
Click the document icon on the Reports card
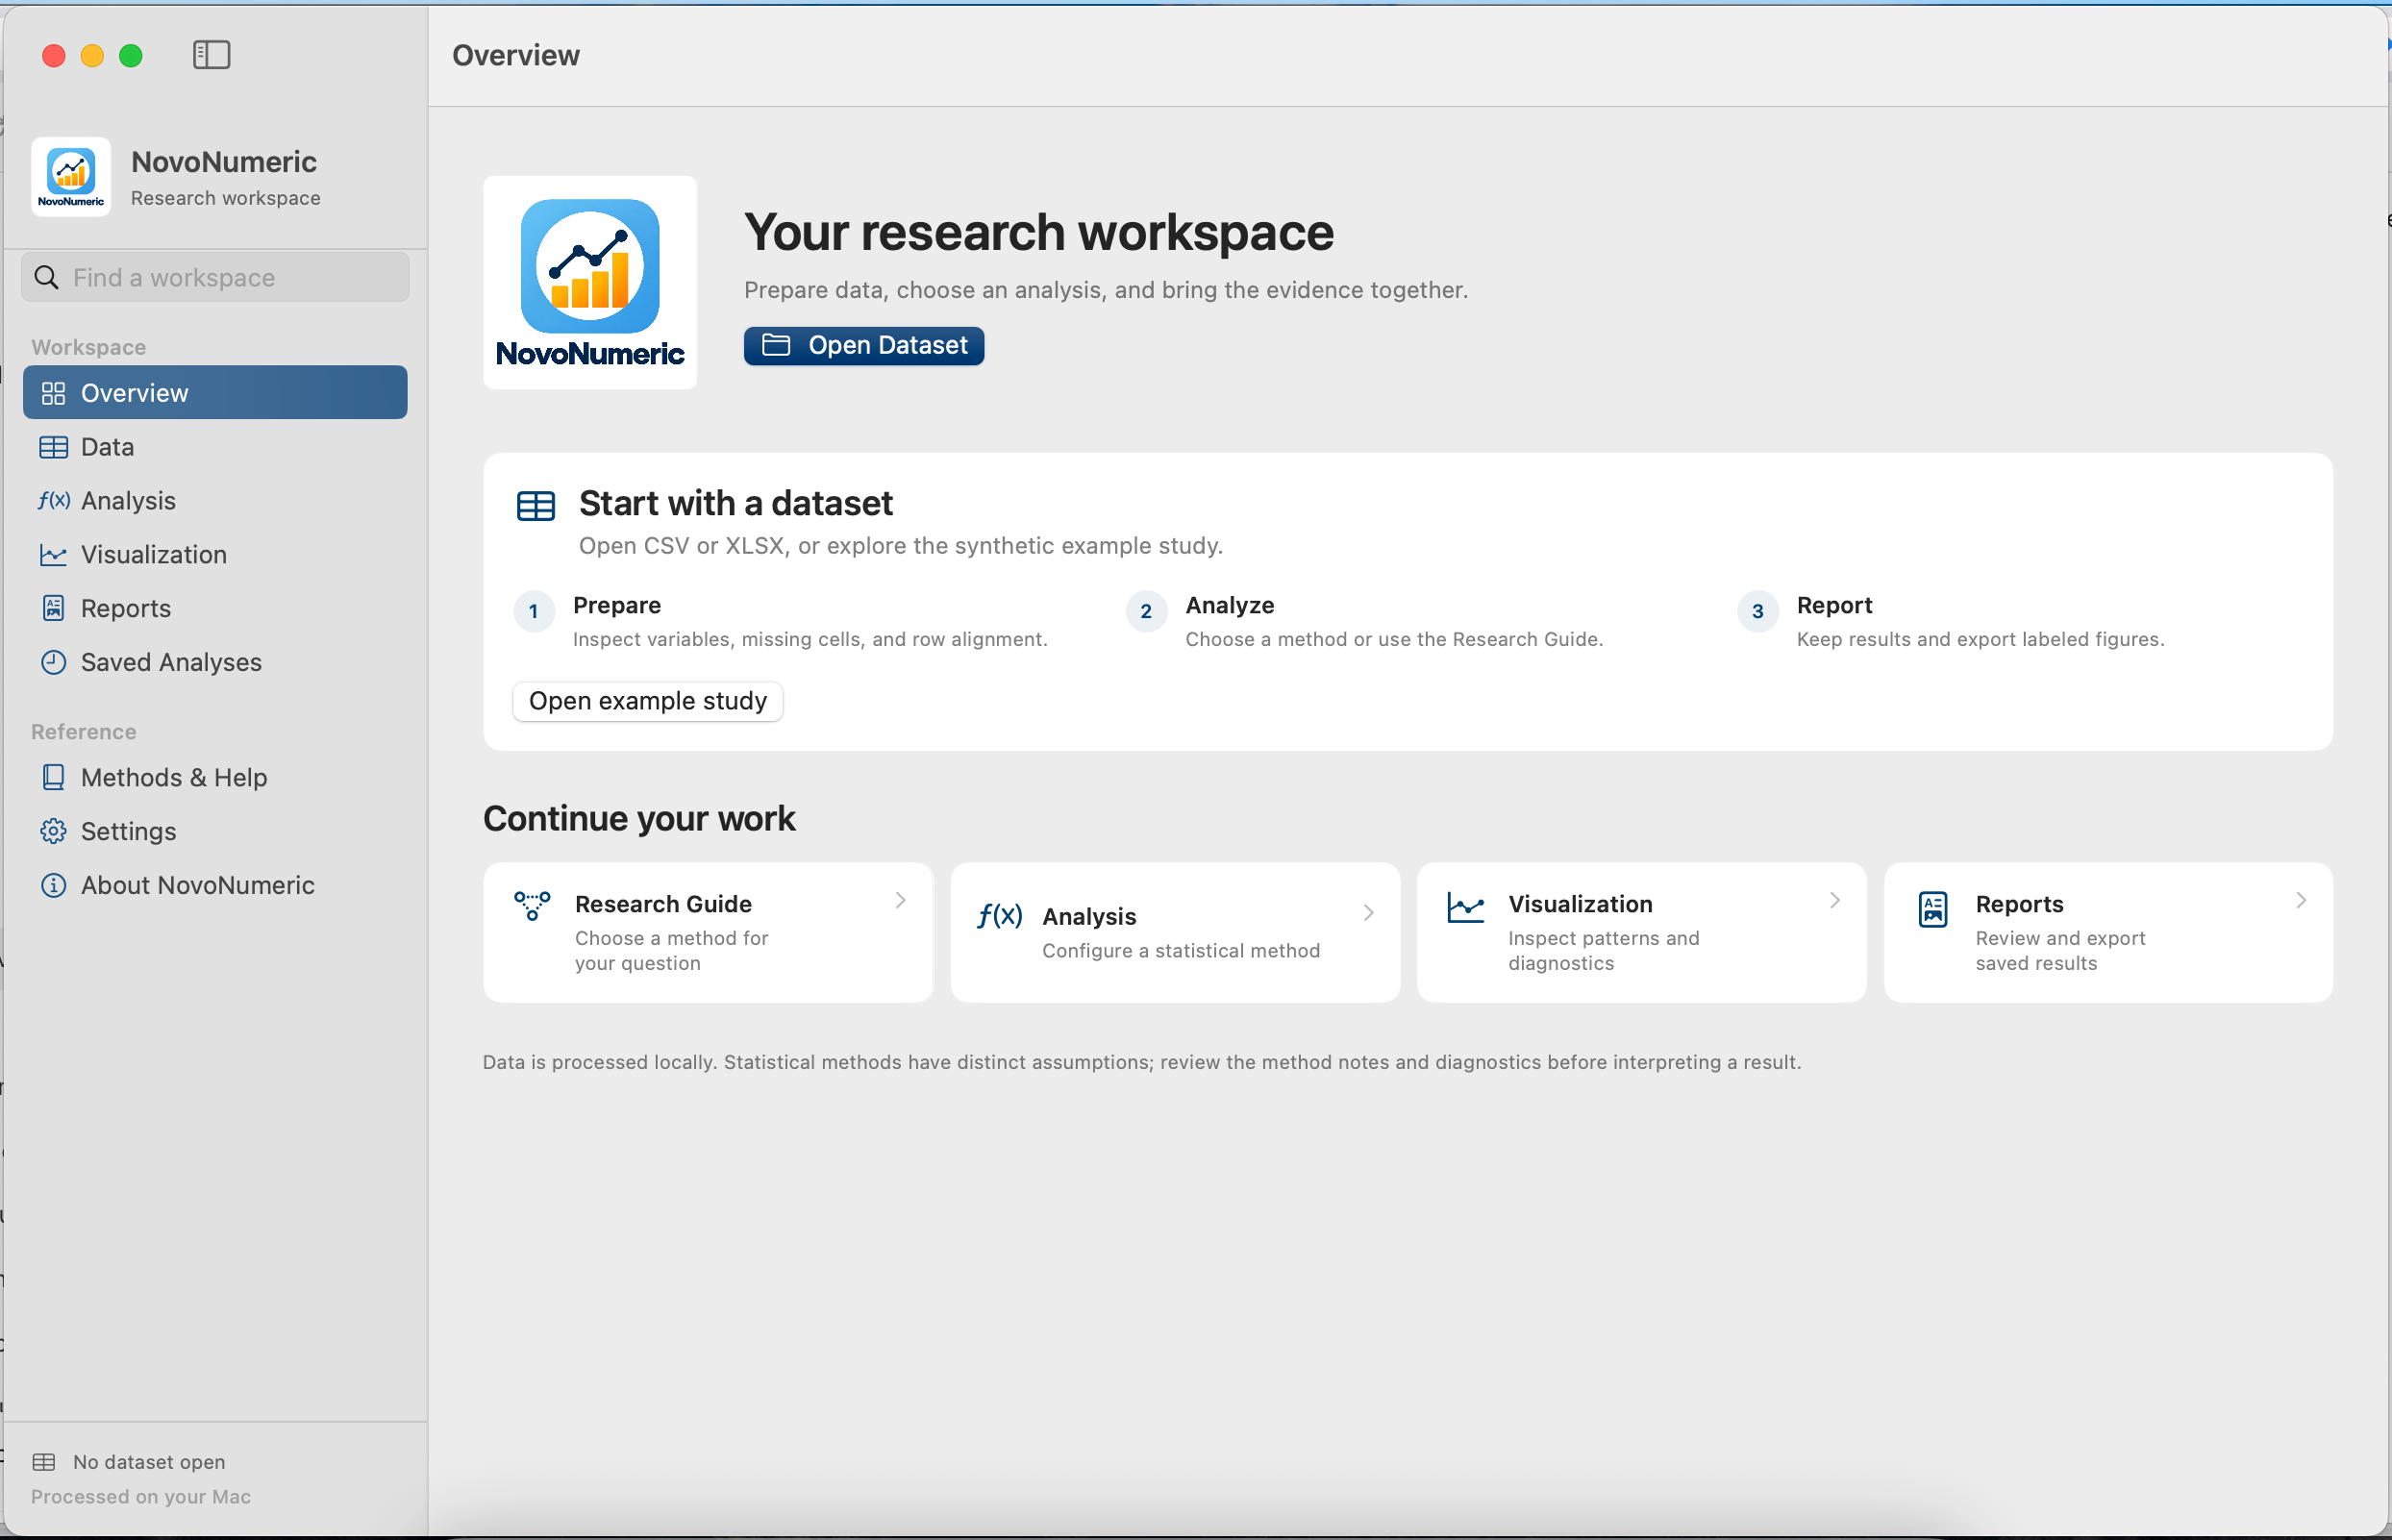(1933, 910)
